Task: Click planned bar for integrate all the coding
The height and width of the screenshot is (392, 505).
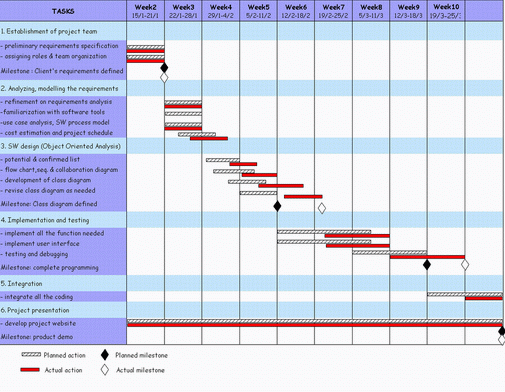Action: coord(465,294)
